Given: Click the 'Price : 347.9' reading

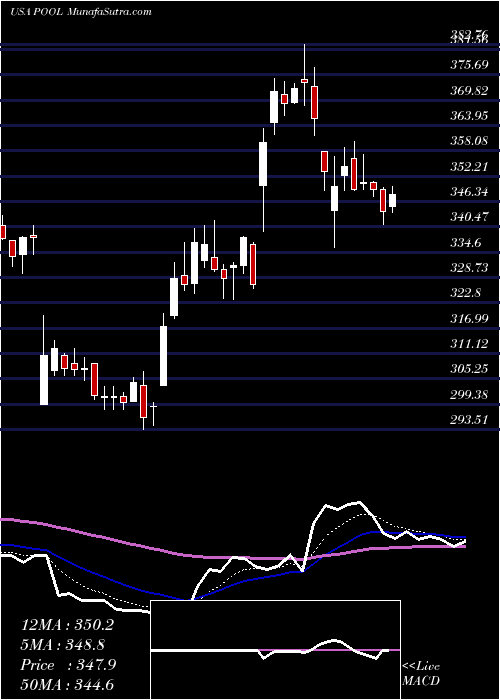Looking at the screenshot, I should (x=68, y=665).
